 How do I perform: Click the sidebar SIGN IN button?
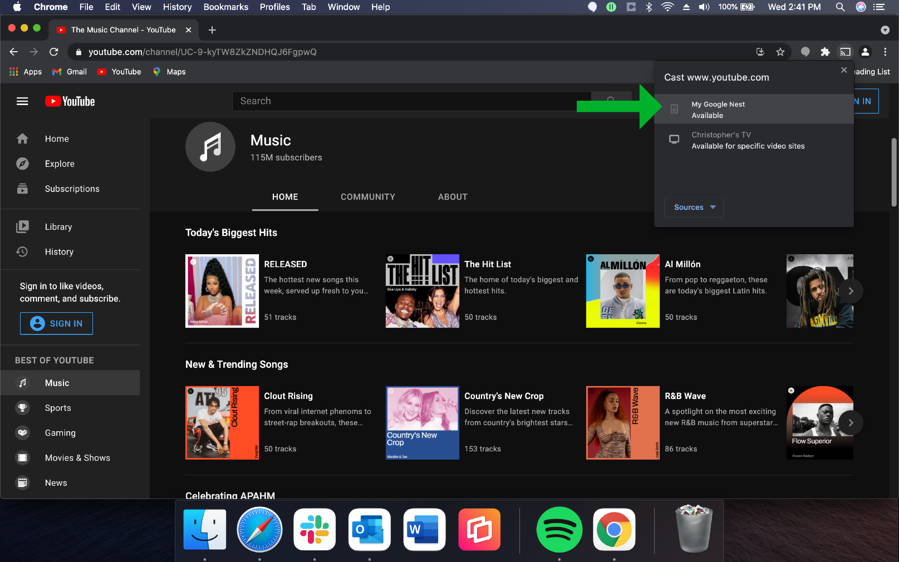tap(56, 323)
